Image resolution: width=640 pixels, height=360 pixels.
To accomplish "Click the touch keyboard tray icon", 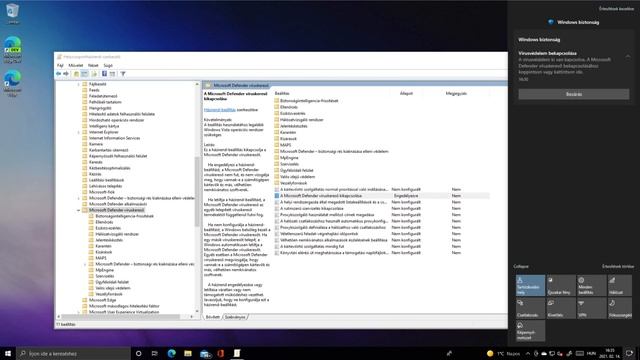I will point(580,353).
